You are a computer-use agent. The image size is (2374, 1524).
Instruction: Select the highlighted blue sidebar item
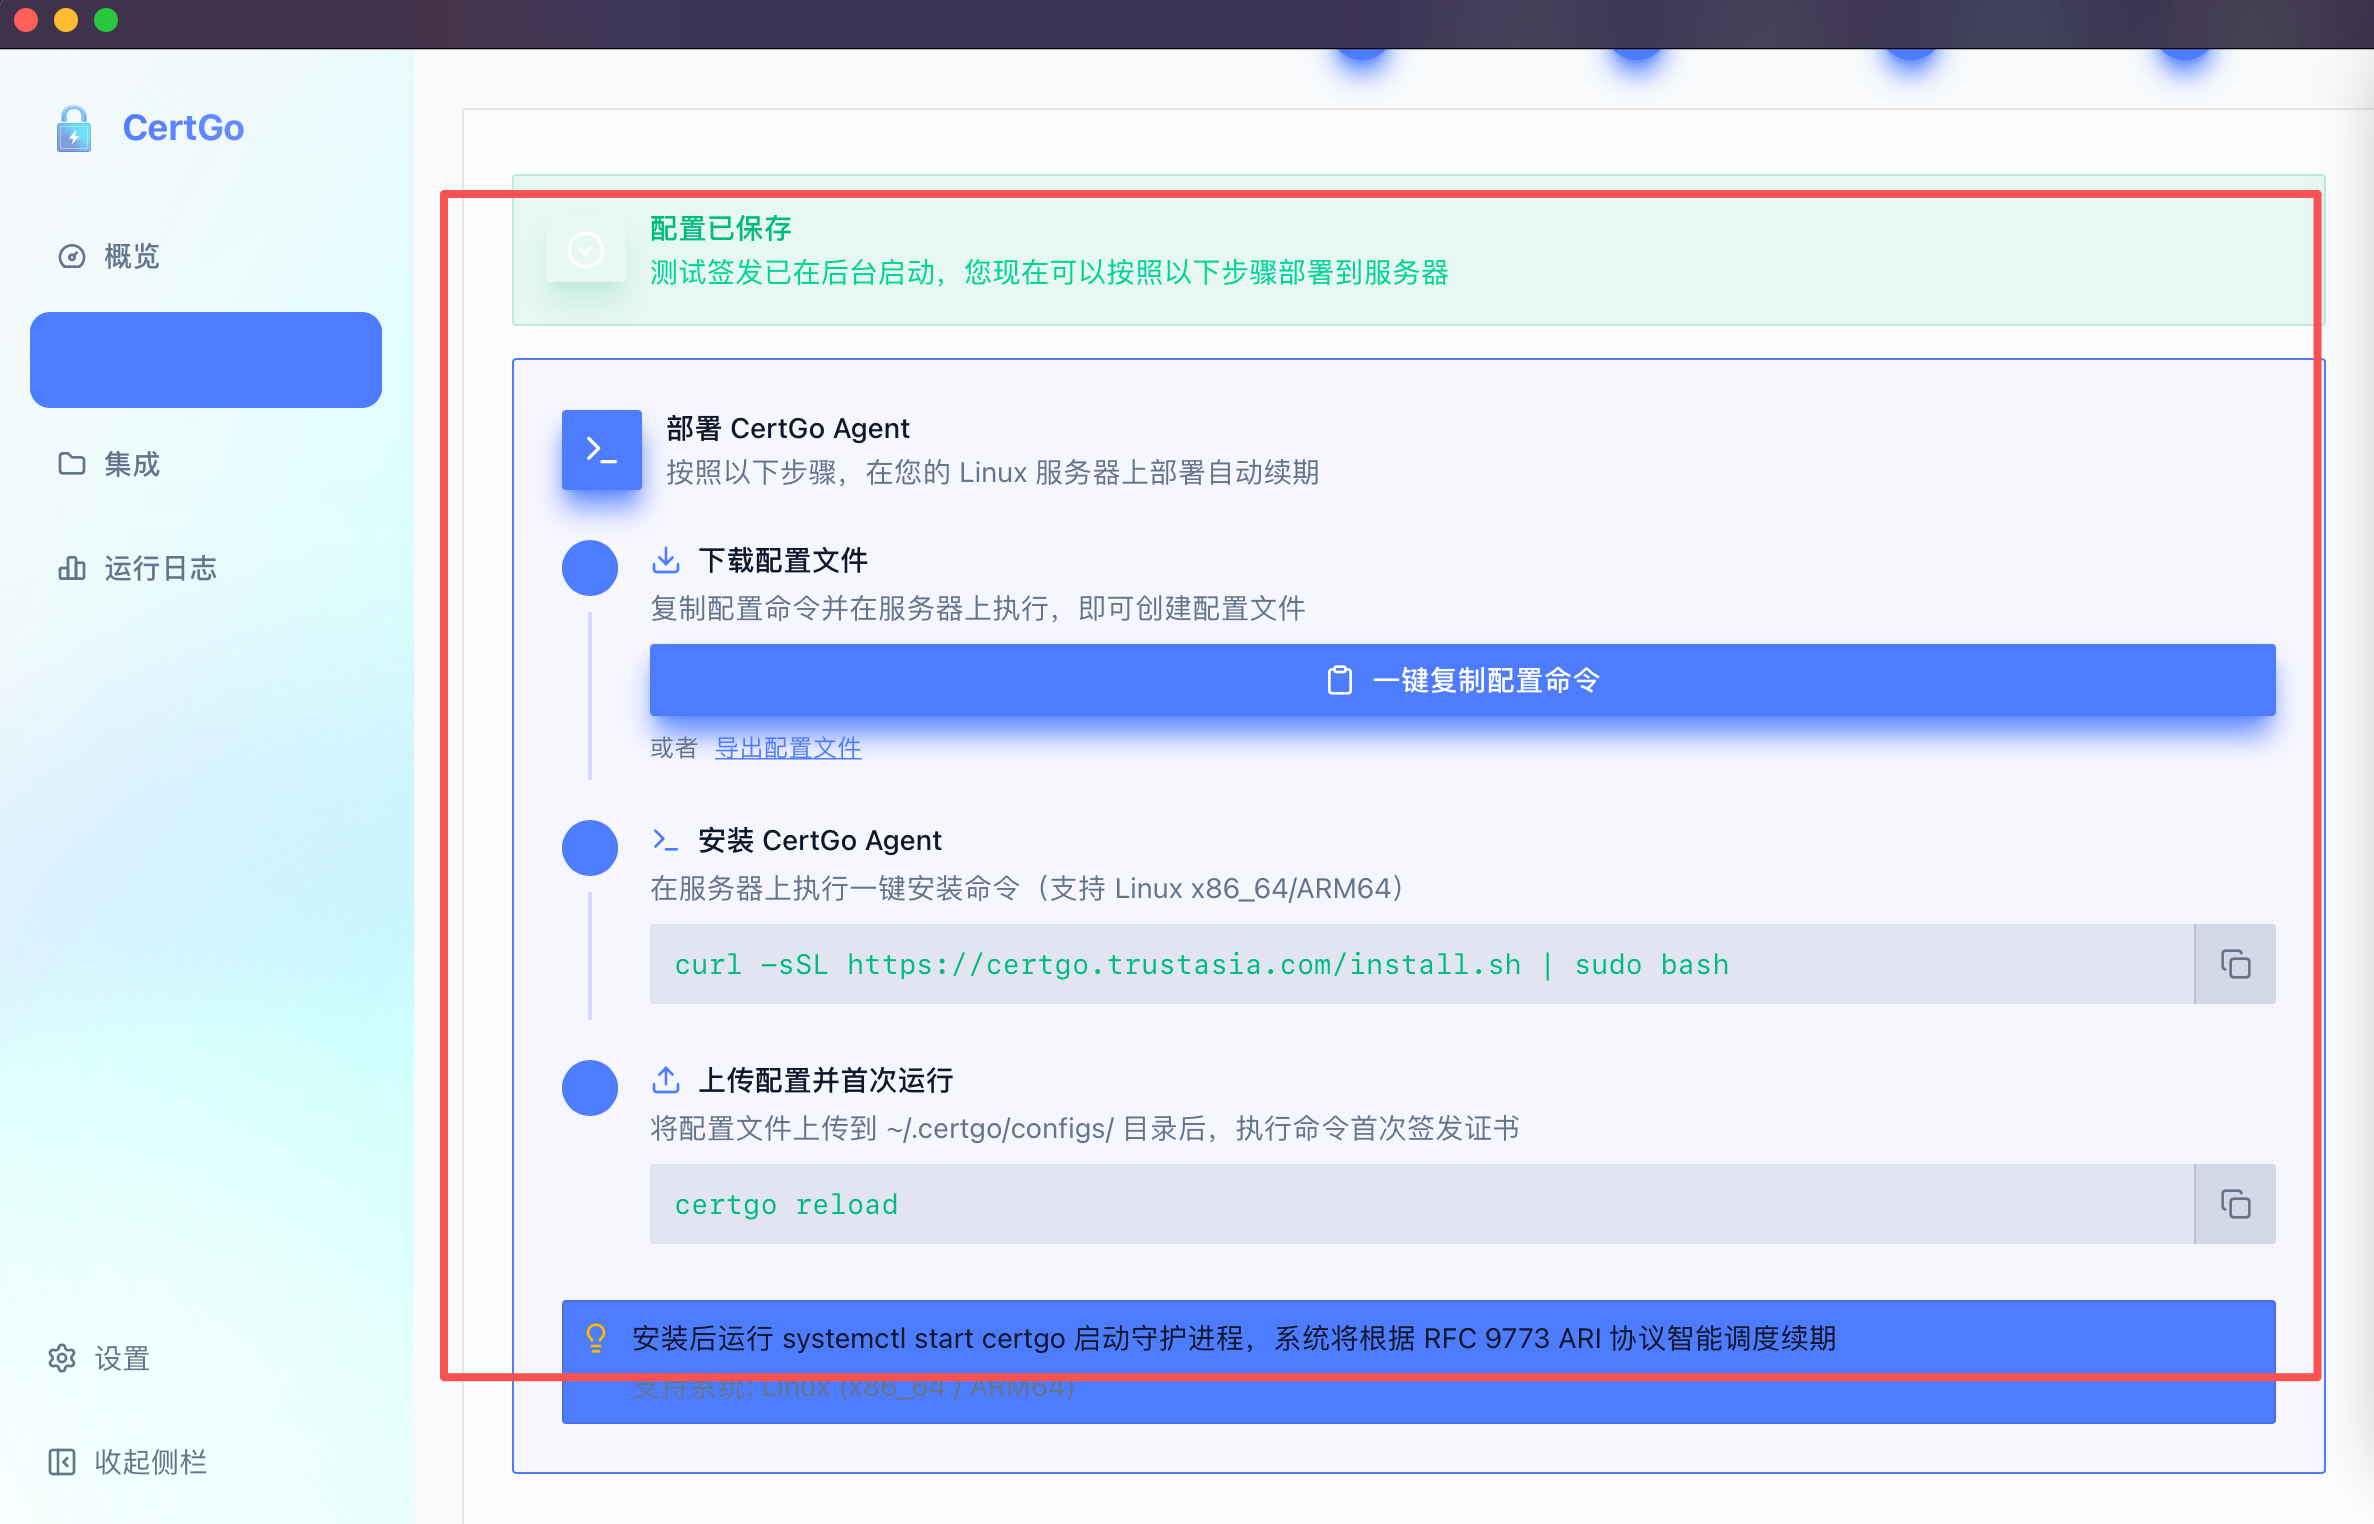coord(206,360)
